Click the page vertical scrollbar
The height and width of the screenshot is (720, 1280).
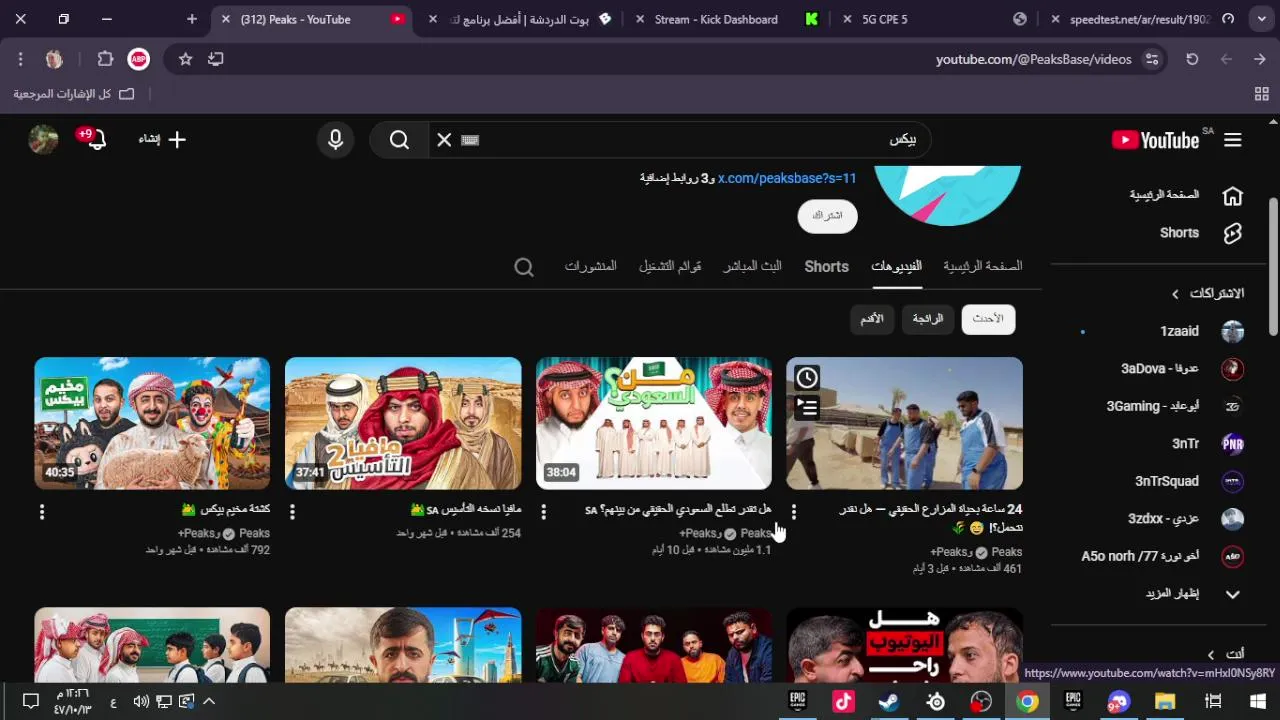(1273, 266)
